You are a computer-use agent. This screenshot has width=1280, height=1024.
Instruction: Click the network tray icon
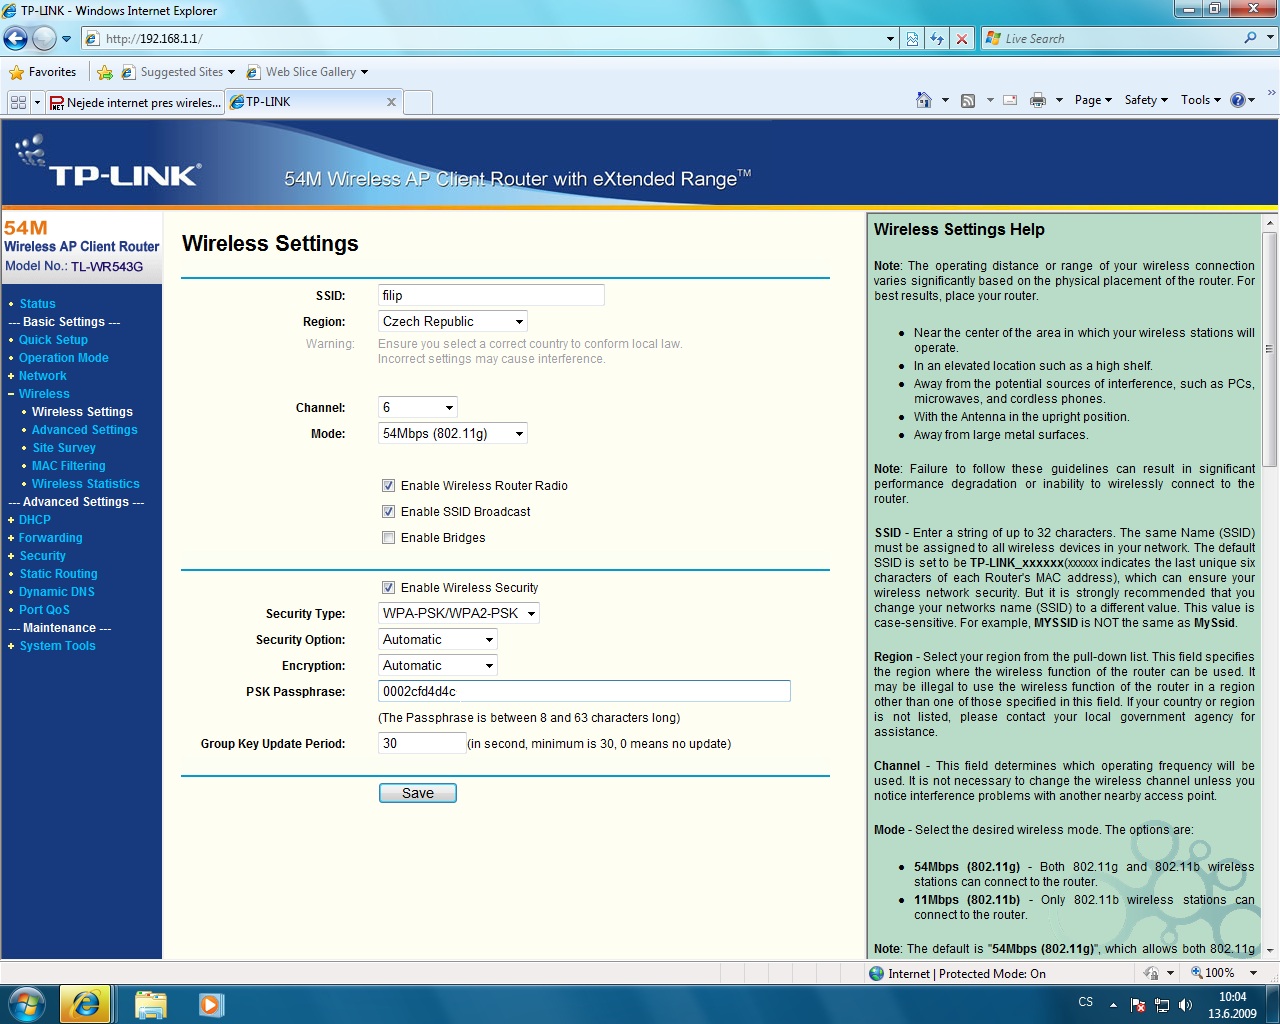pos(1162,1005)
